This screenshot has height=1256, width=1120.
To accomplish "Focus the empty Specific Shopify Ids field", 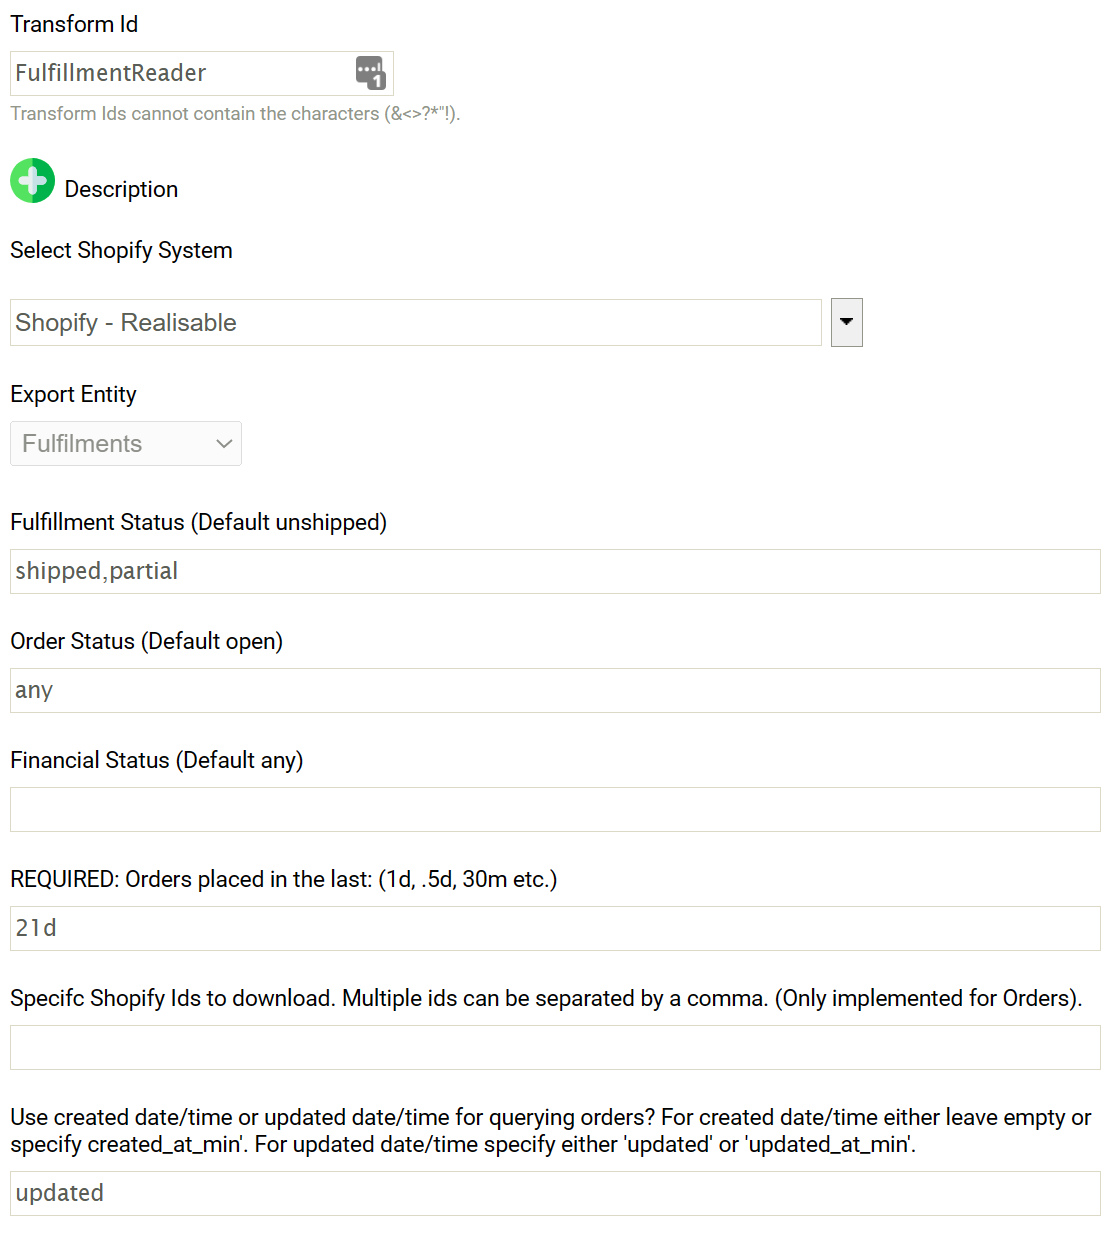I will (555, 1047).
